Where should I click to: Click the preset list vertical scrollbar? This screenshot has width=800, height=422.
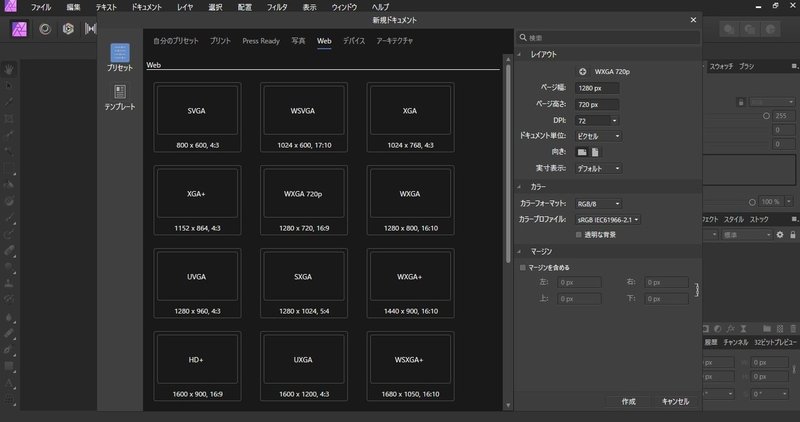[508, 162]
